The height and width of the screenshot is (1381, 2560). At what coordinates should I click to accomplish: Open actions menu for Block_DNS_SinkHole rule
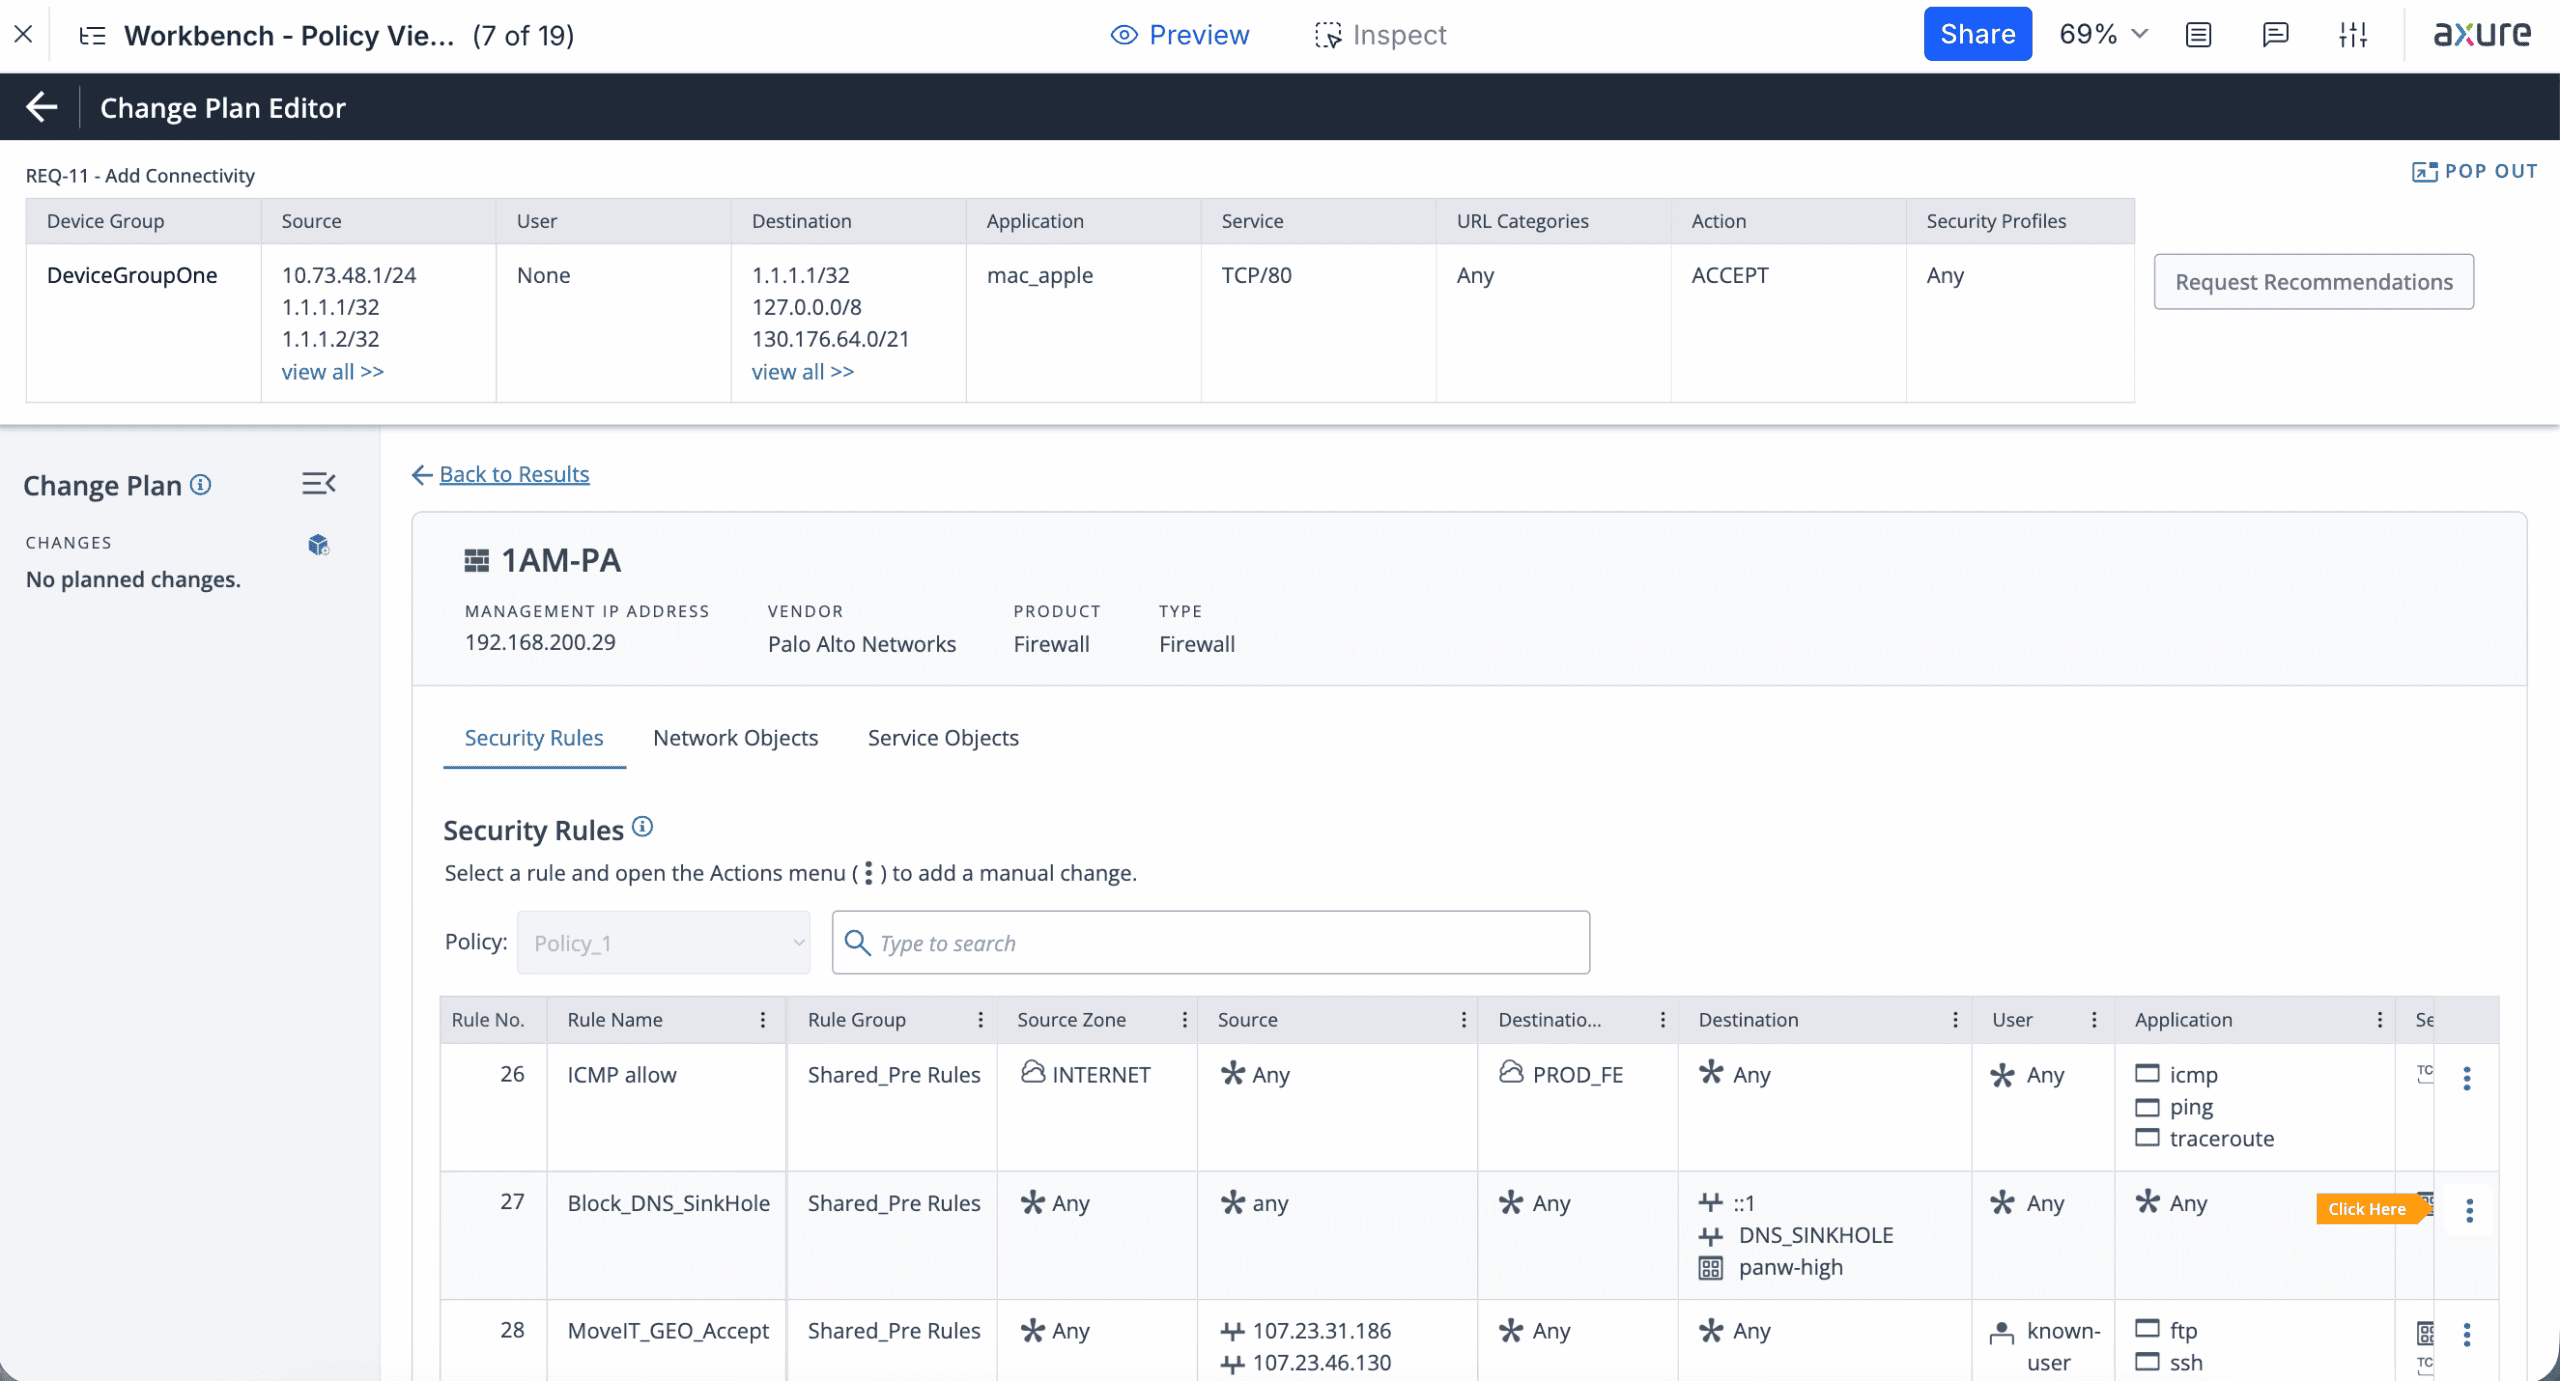click(x=2468, y=1210)
